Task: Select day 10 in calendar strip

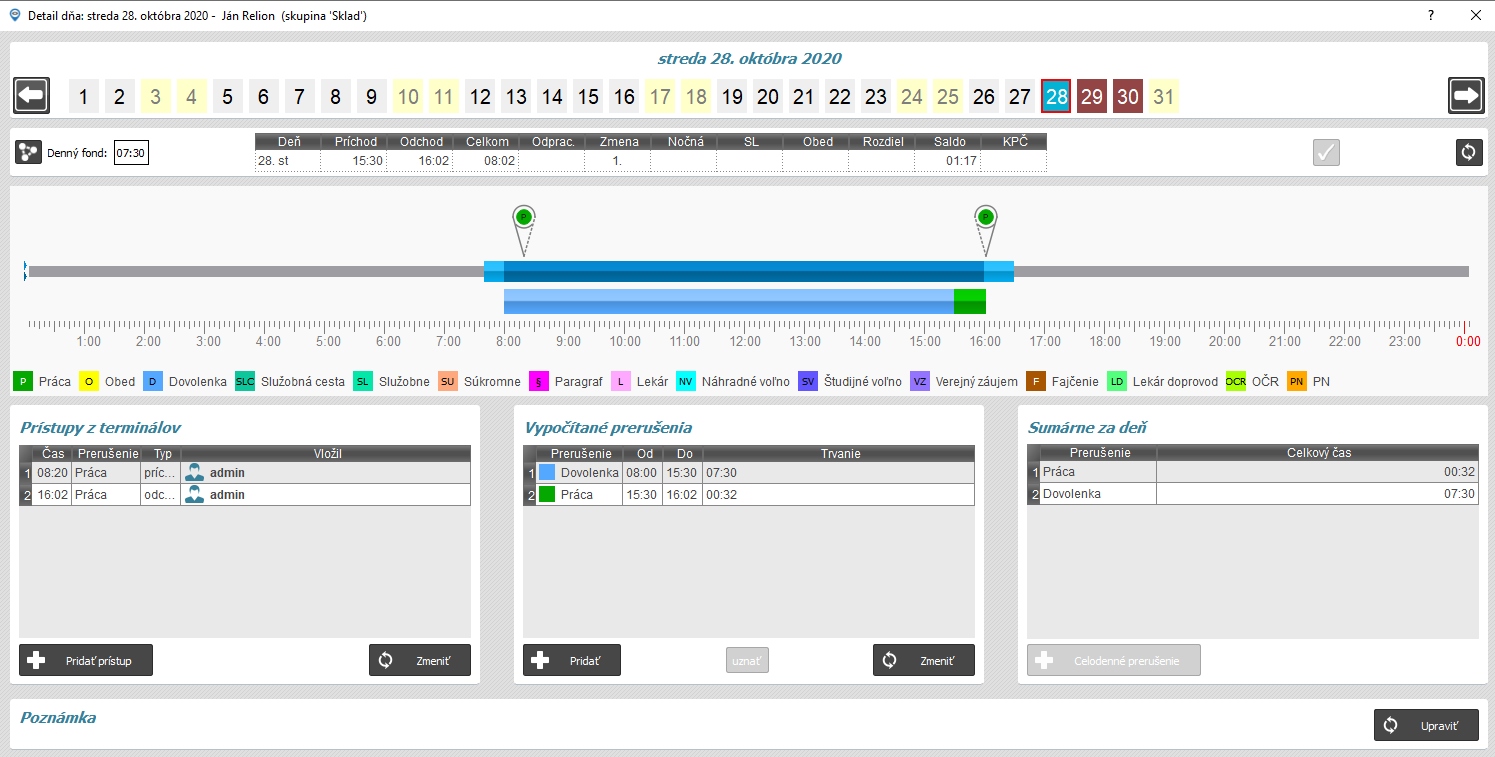Action: coord(407,97)
